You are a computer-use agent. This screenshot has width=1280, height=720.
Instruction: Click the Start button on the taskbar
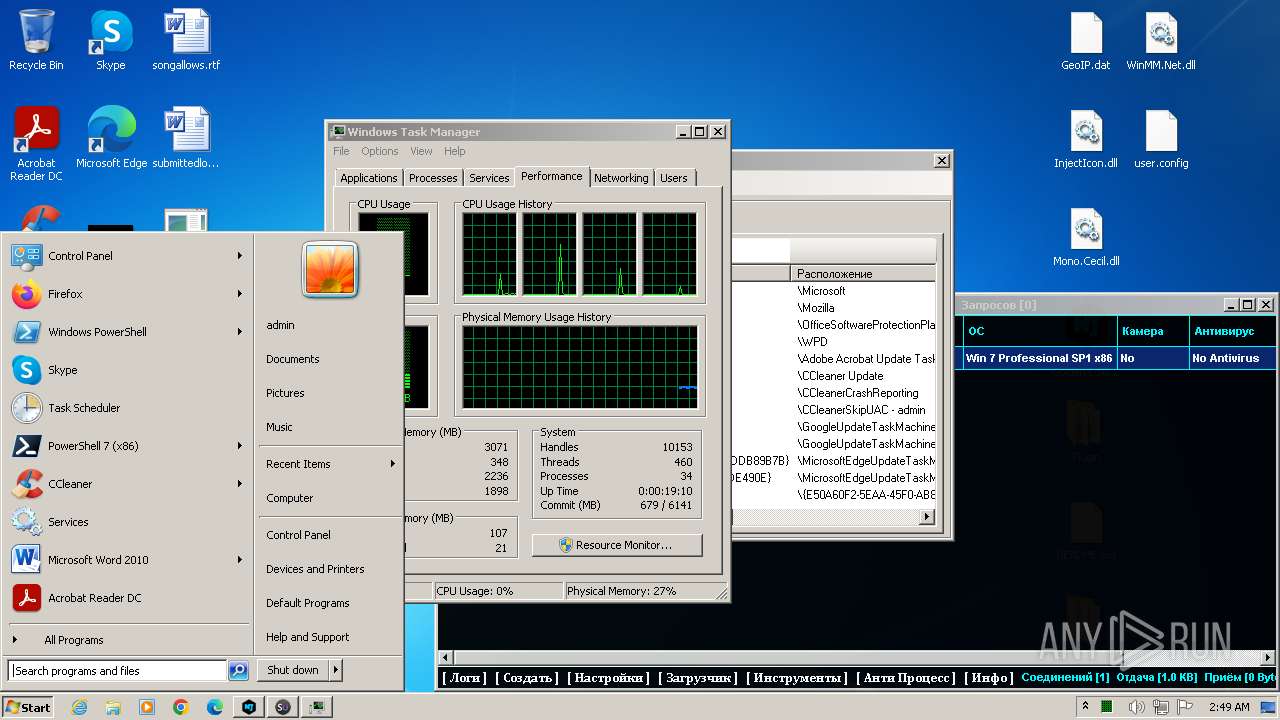(x=28, y=707)
